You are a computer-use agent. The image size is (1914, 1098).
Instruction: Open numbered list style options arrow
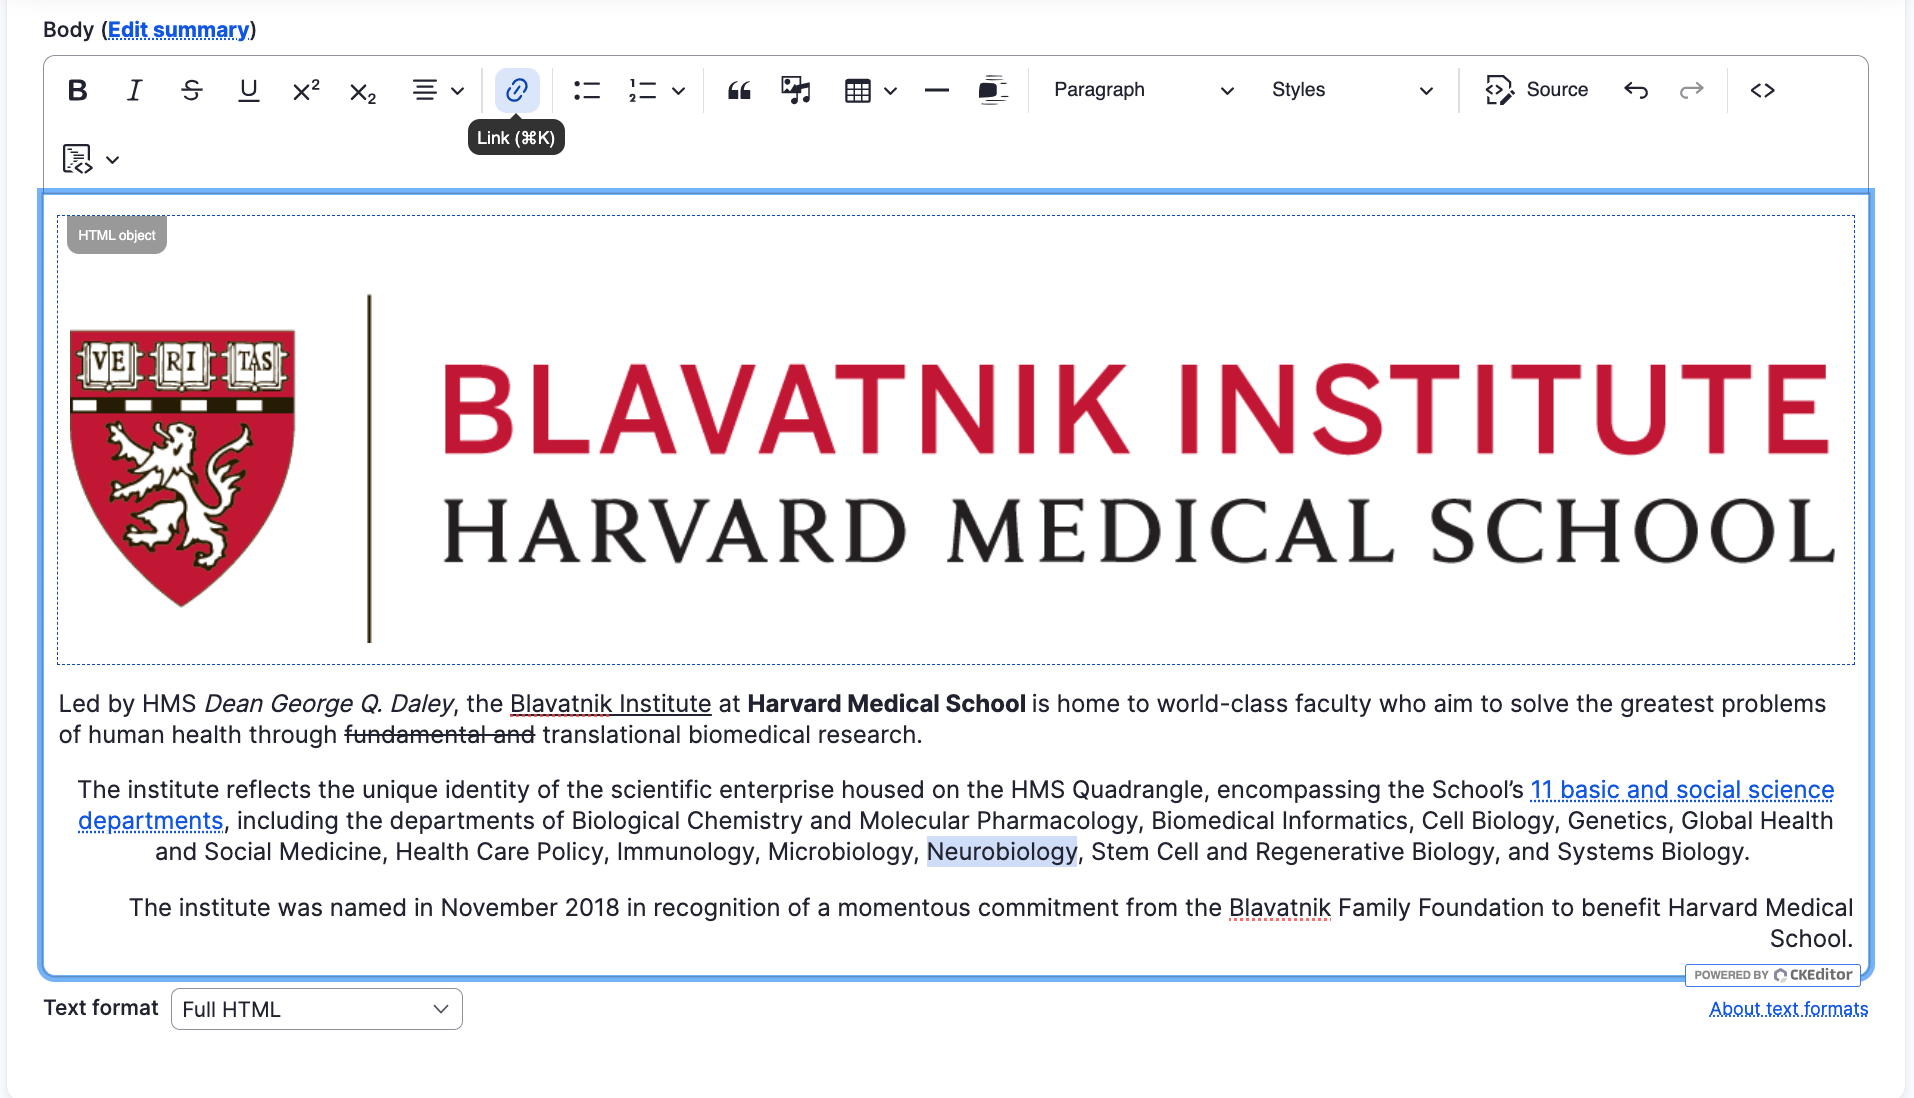pyautogui.click(x=679, y=91)
